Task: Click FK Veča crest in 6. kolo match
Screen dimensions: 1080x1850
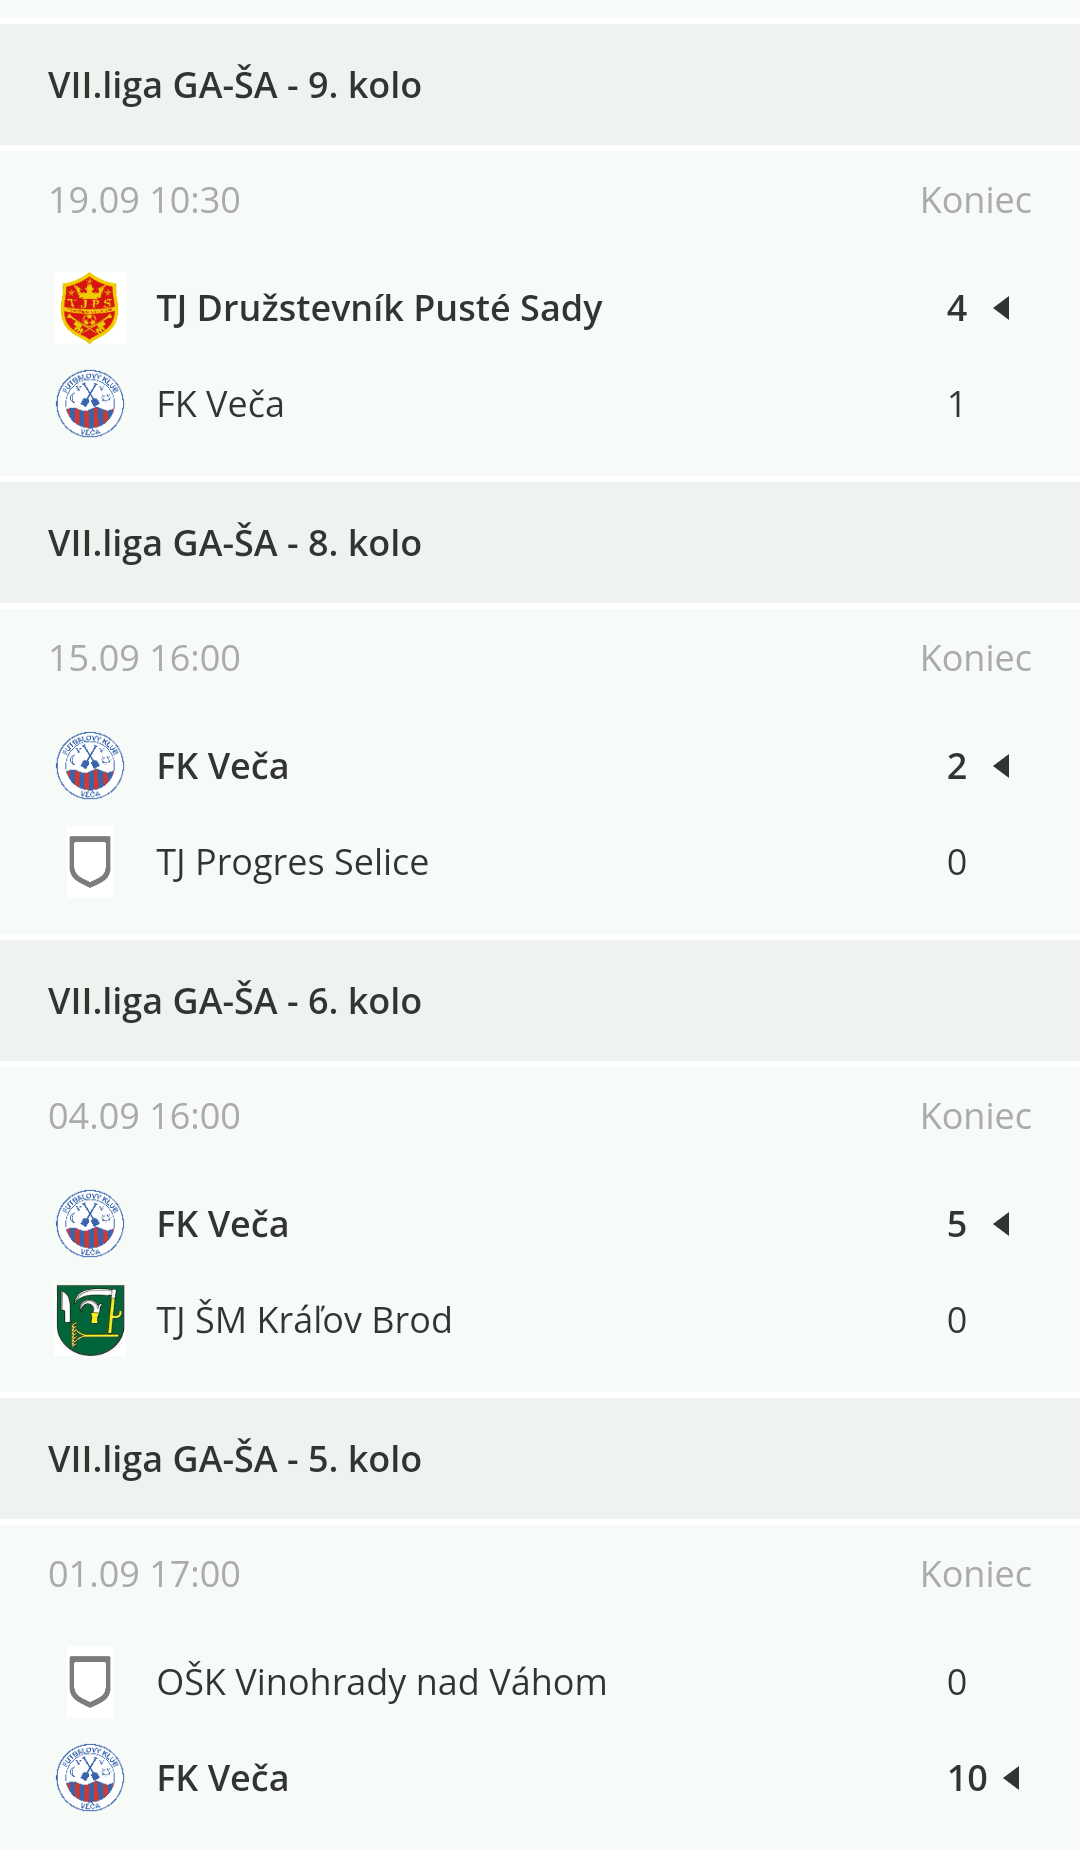Action: (90, 1224)
